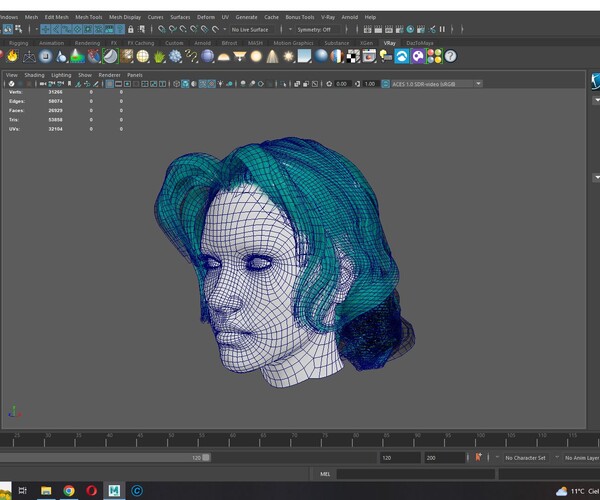The image size is (600, 500).
Task: Click the V-Ray light lister bulb icon
Action: (386, 56)
